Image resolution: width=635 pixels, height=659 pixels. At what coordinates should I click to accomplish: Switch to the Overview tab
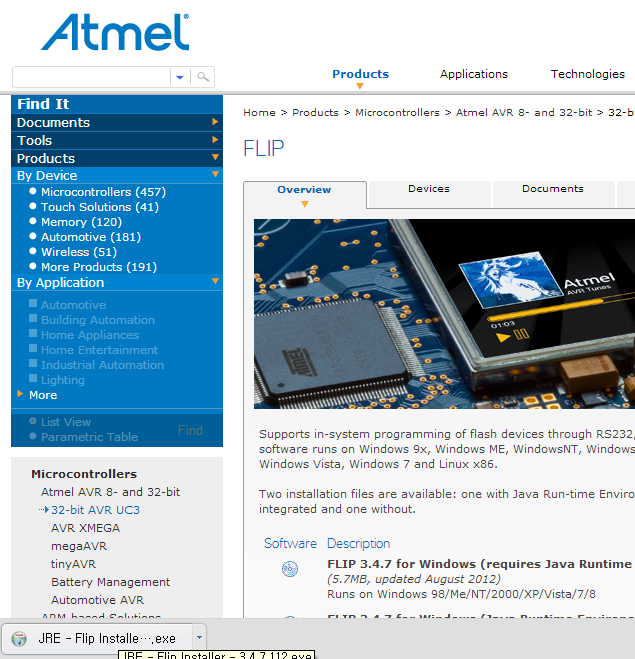pos(305,195)
